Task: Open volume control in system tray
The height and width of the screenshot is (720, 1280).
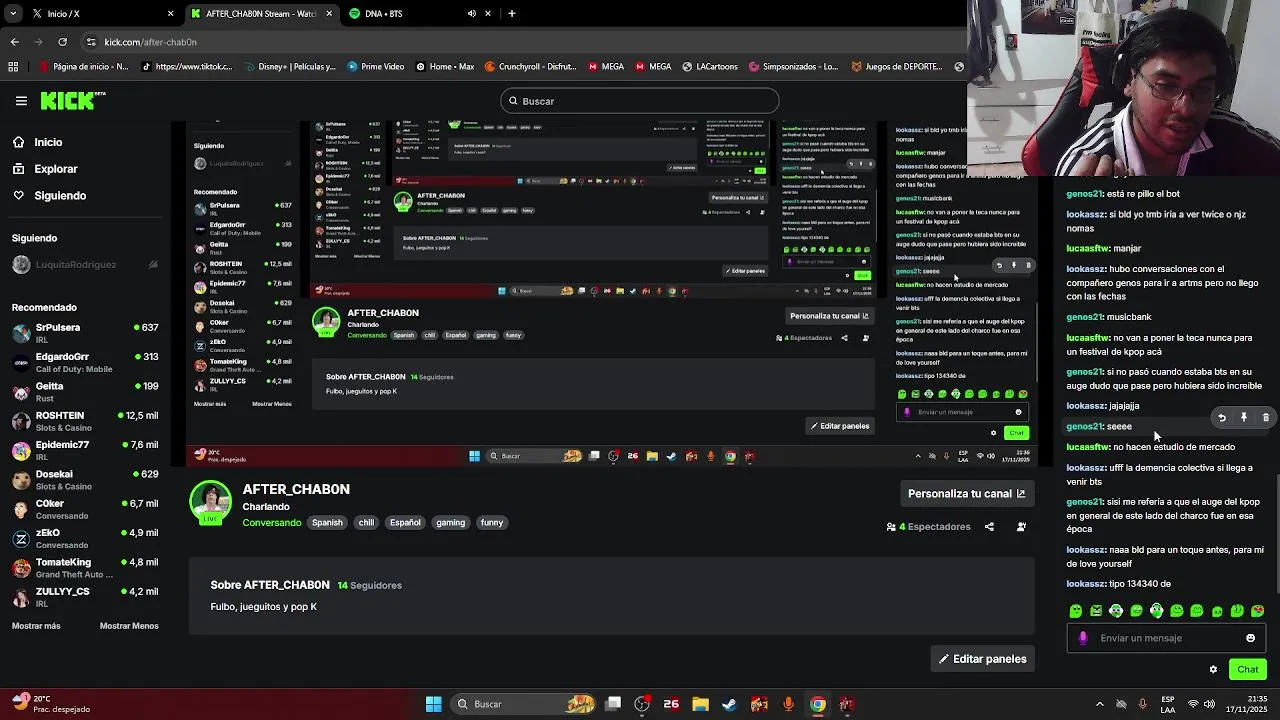Action: click(1210, 704)
